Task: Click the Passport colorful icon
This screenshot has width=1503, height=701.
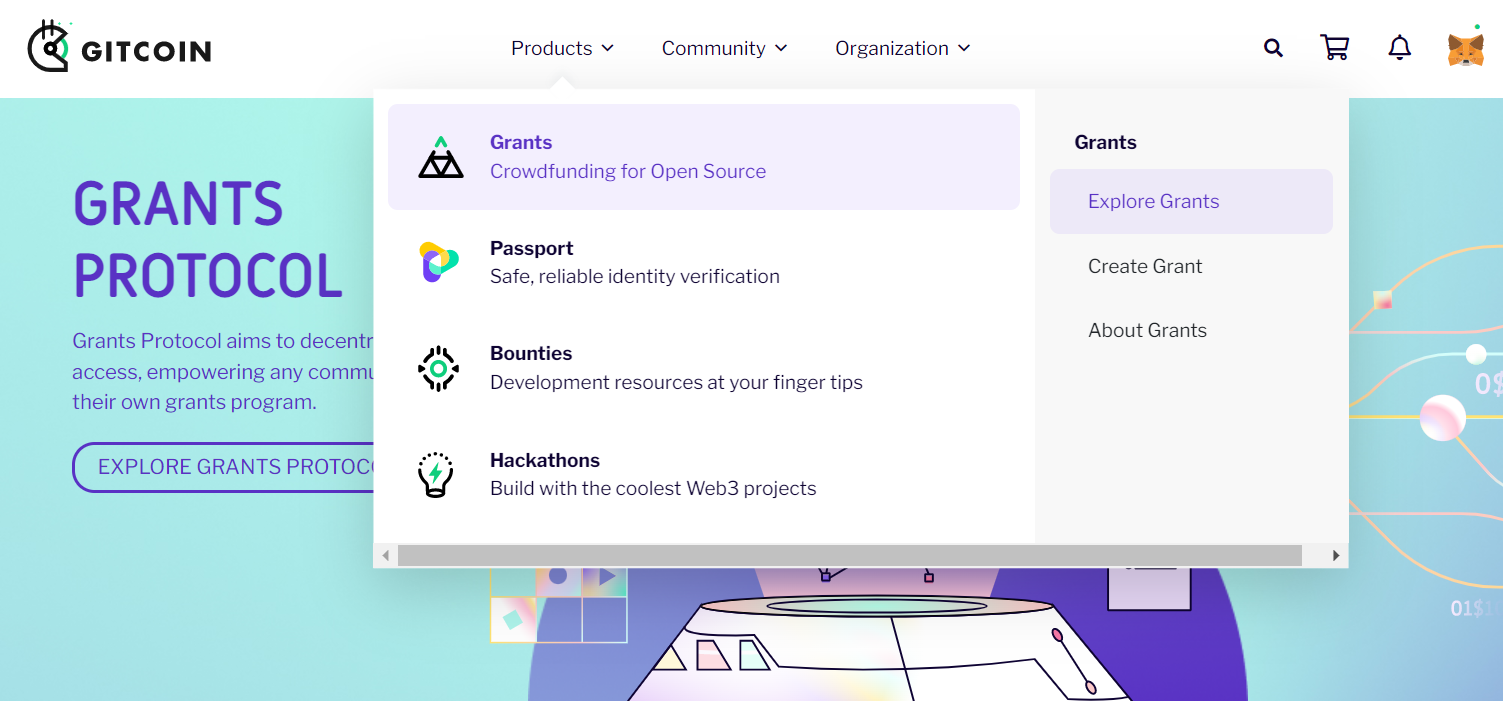Action: point(438,262)
